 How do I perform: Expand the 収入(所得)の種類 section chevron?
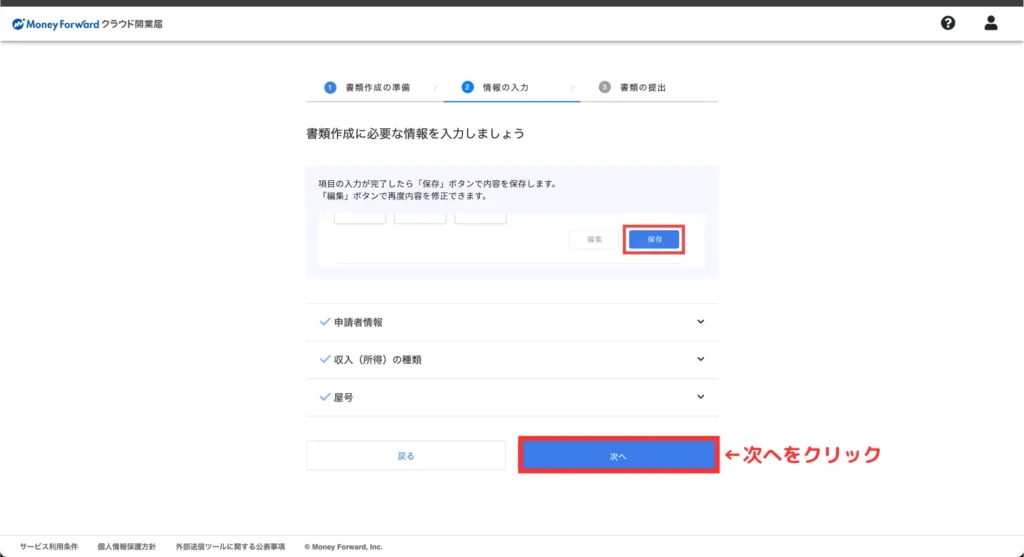click(x=700, y=359)
